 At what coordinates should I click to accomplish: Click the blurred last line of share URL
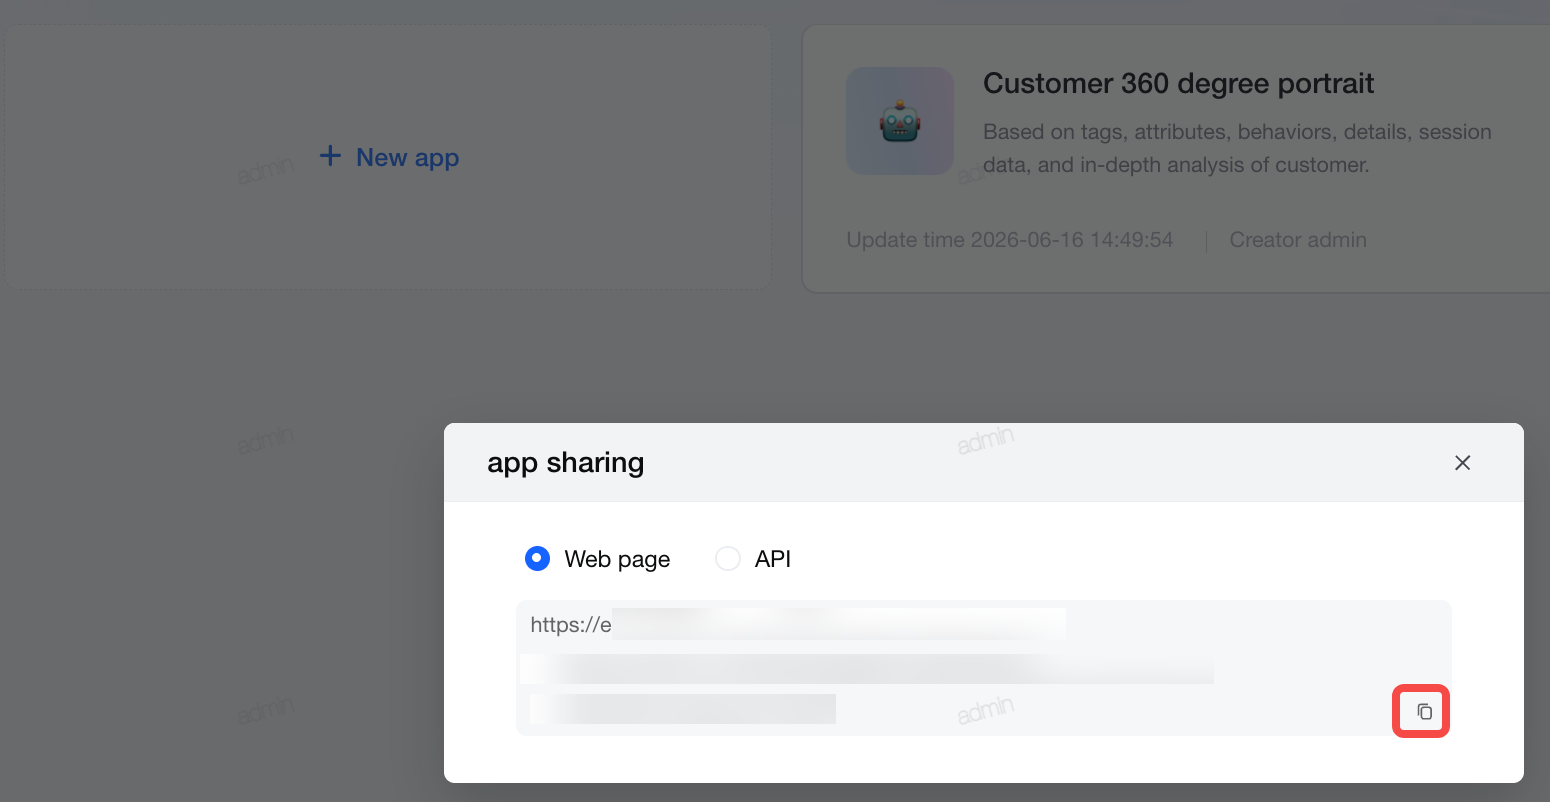683,708
